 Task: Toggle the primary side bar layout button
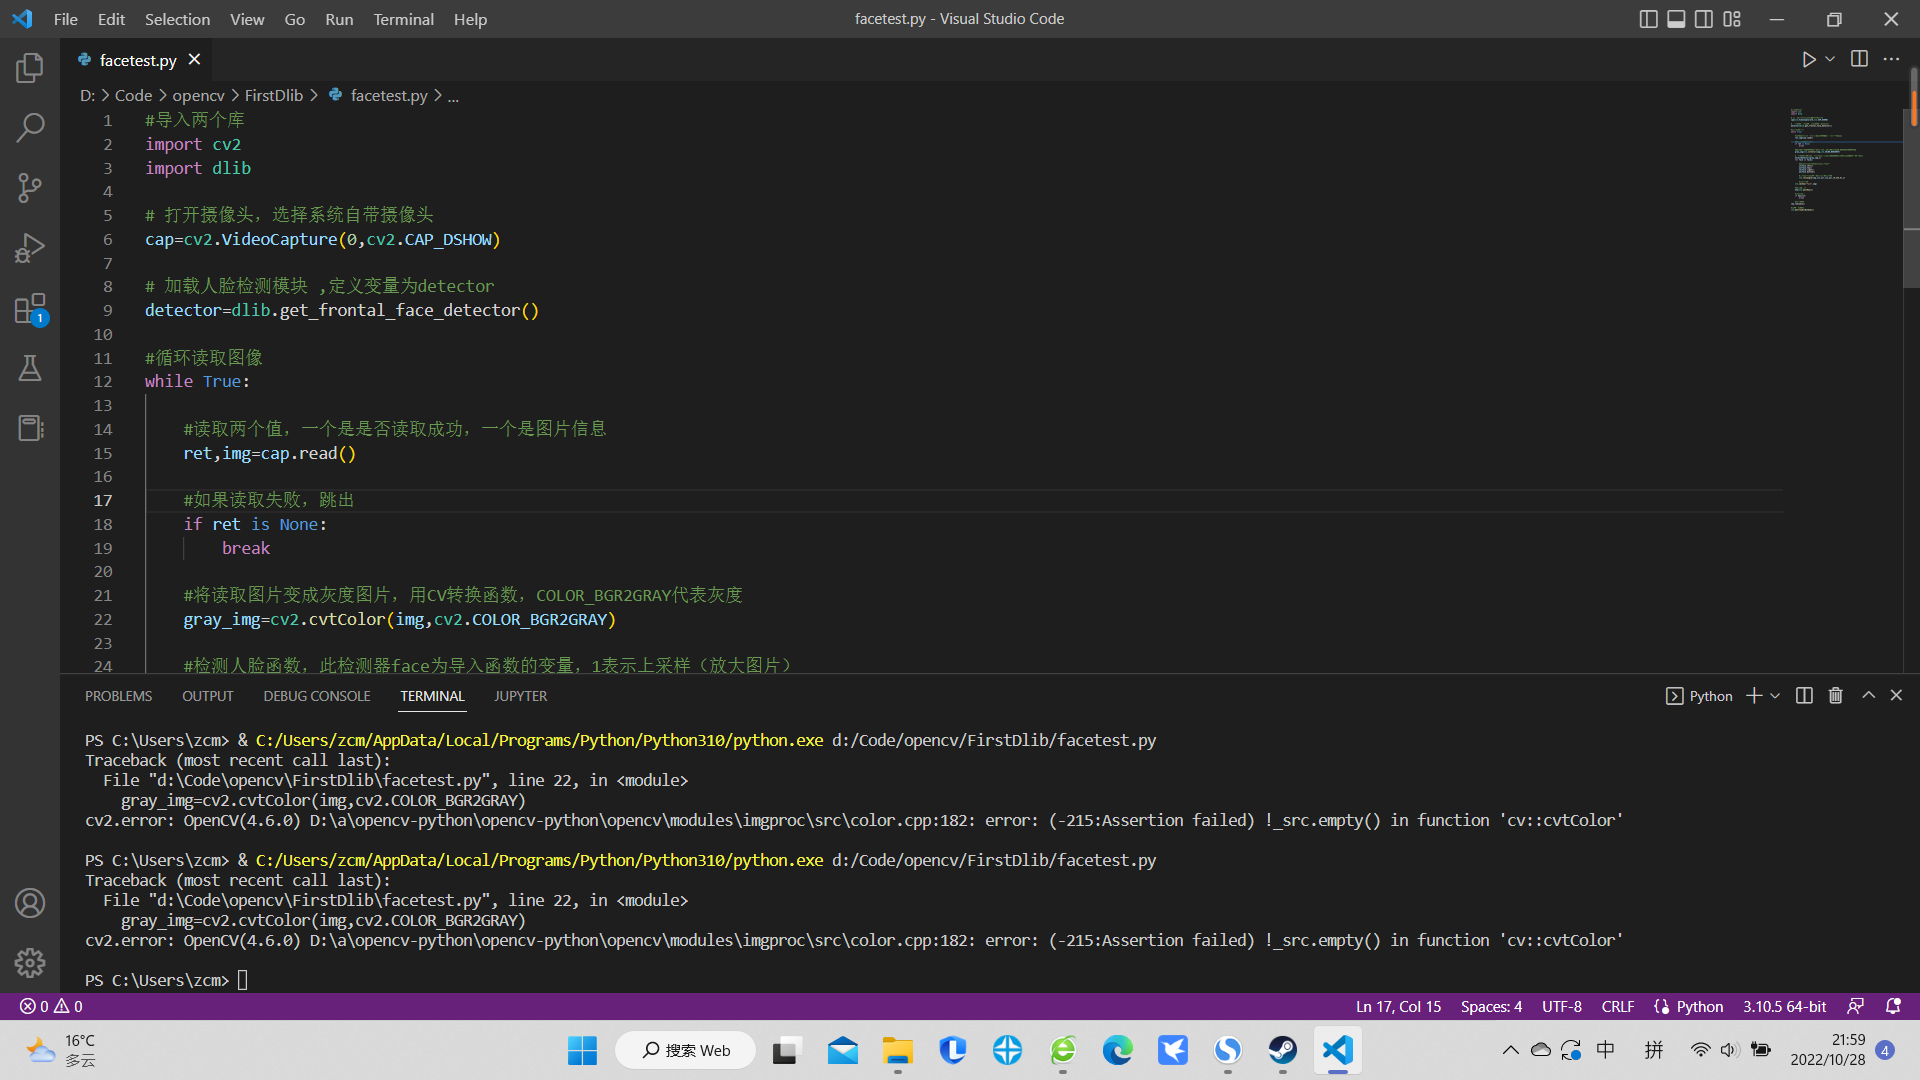[x=1648, y=19]
